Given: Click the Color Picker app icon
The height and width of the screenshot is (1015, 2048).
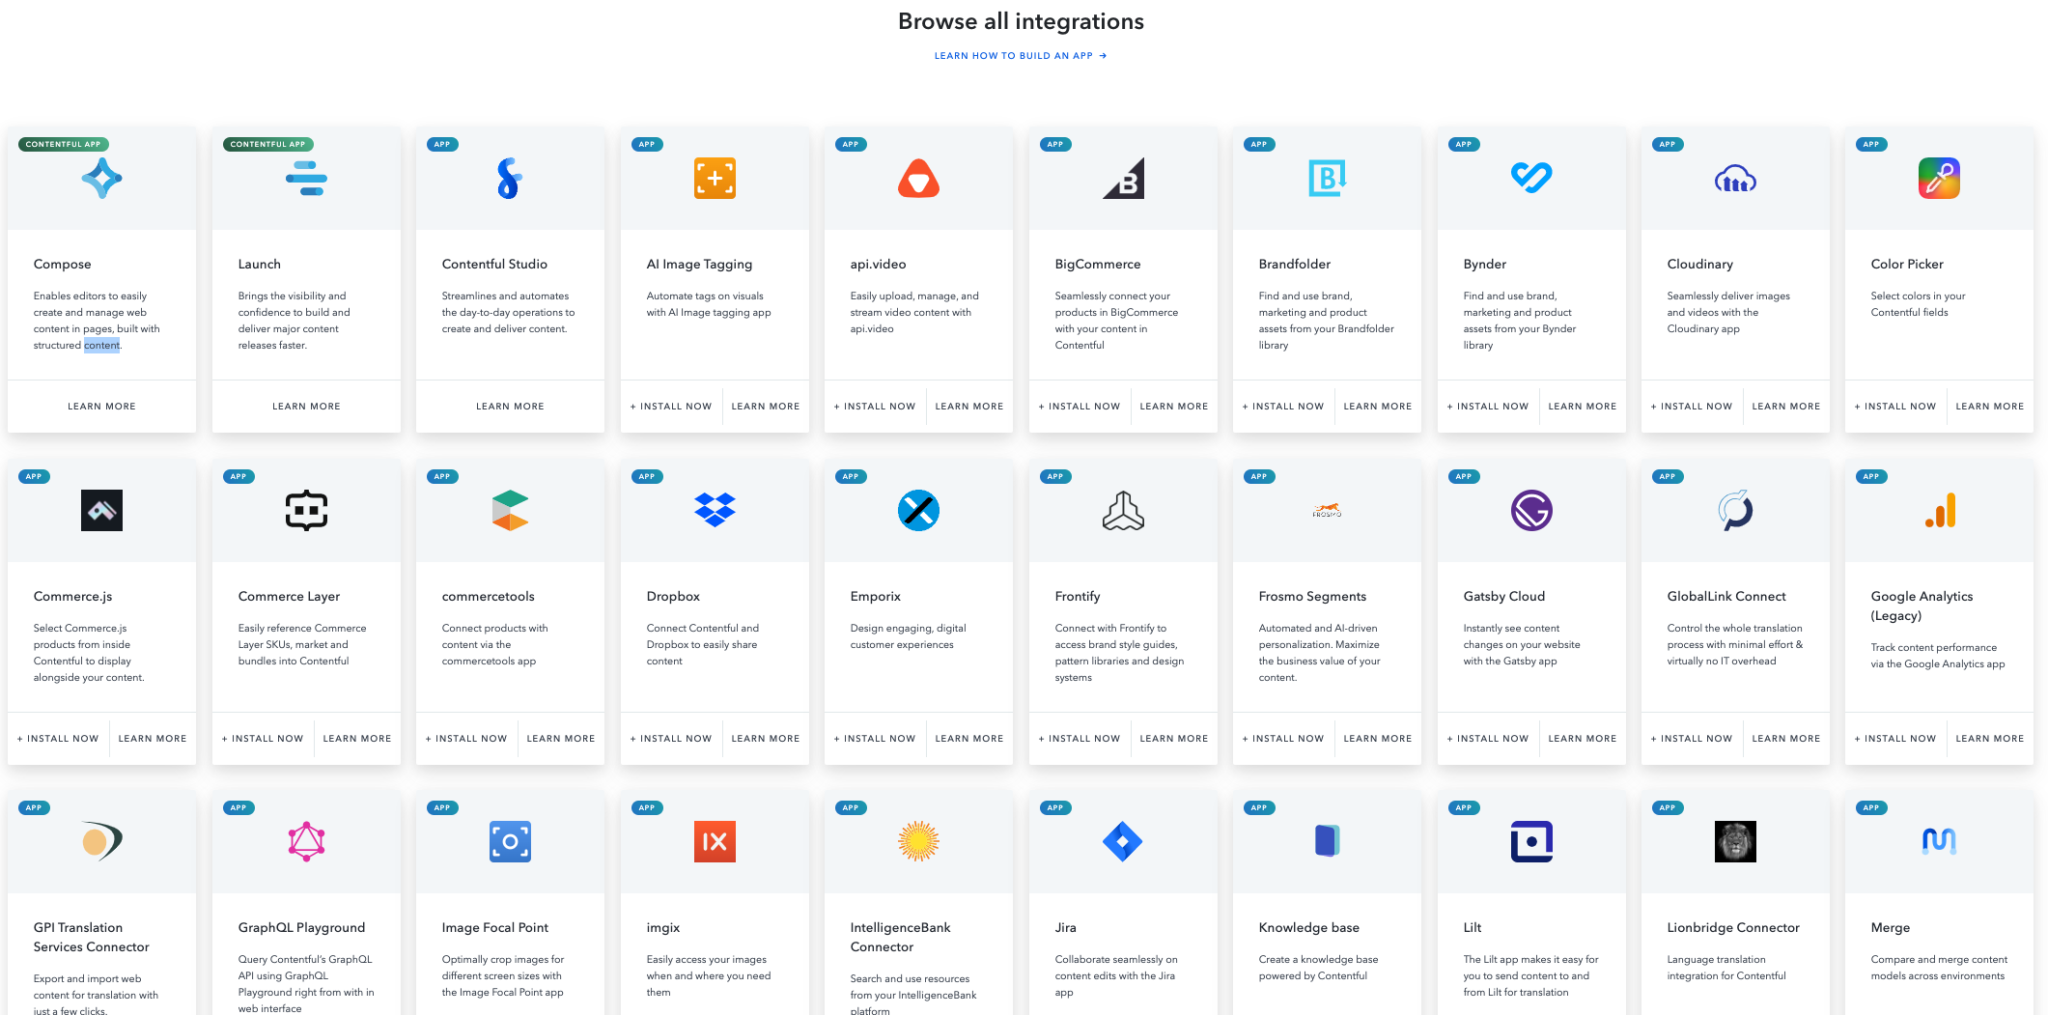Looking at the screenshot, I should point(1938,179).
